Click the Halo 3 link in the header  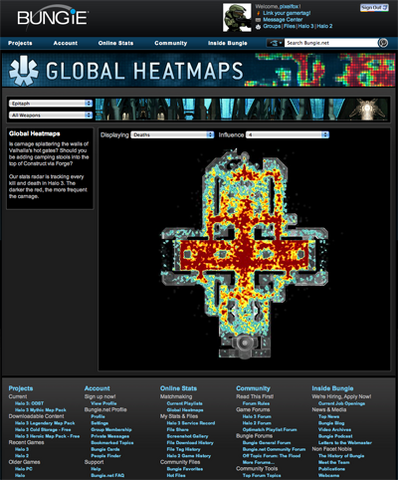tap(306, 26)
